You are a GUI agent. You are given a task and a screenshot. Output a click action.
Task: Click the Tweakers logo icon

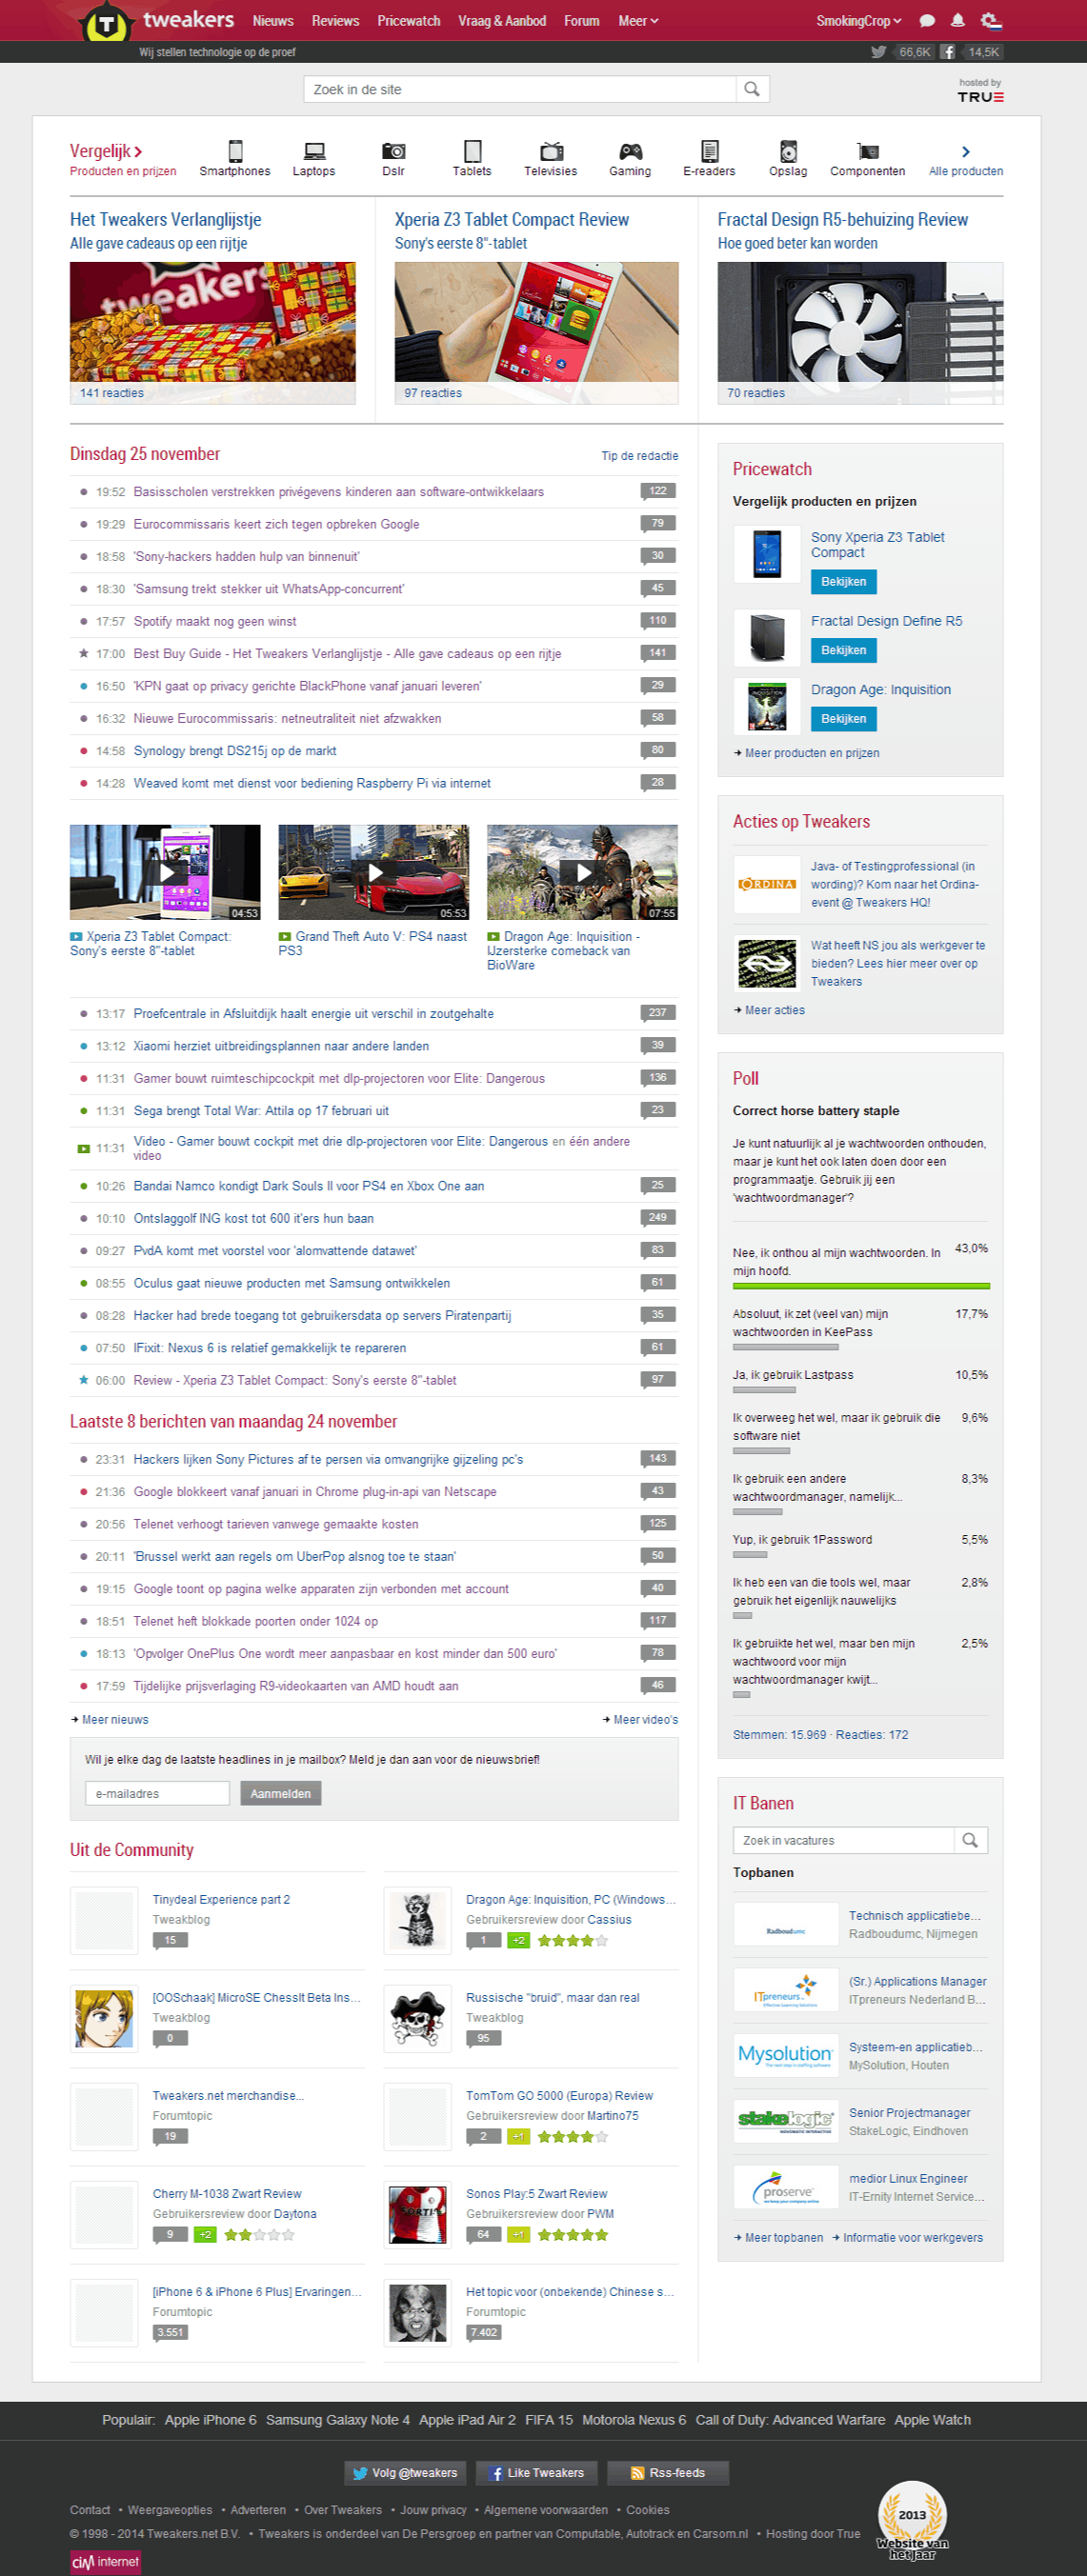107,22
